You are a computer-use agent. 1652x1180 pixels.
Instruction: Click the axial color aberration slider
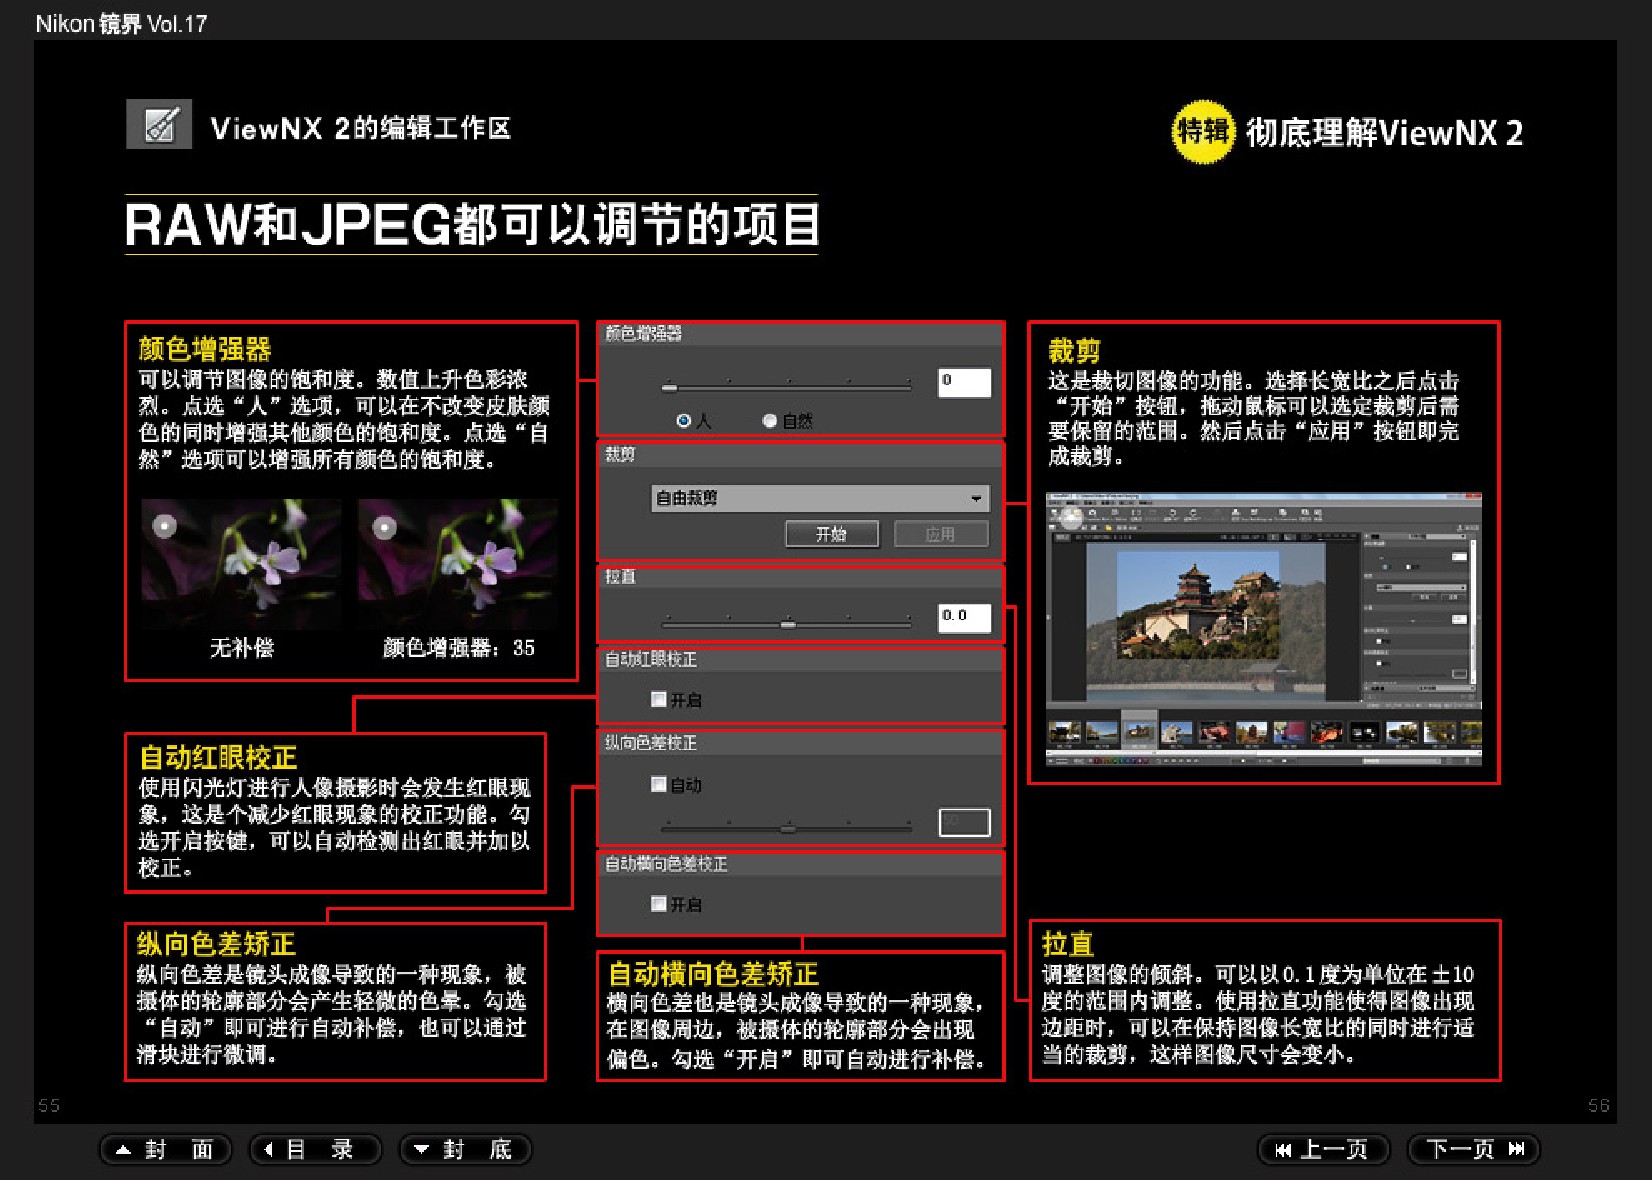coord(786,828)
